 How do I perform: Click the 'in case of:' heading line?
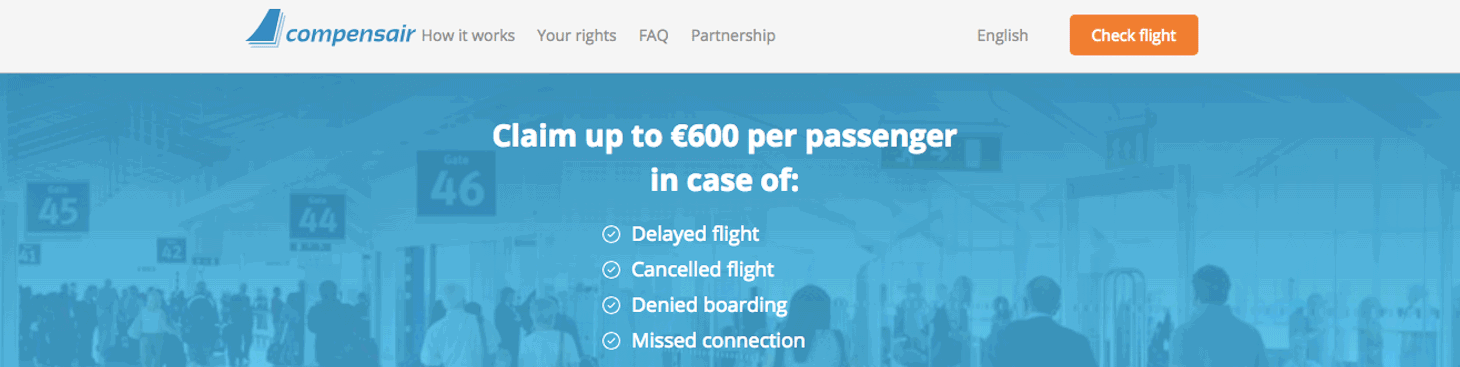coord(725,182)
